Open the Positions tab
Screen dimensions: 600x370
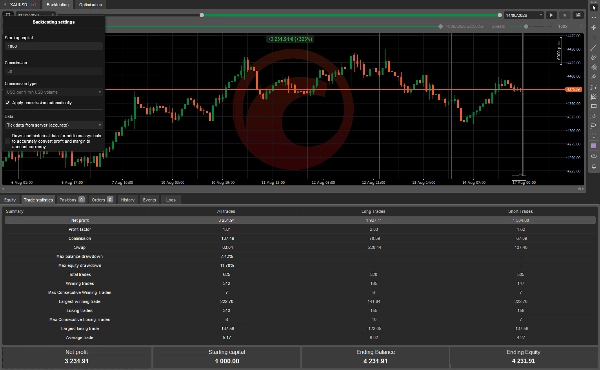[72, 200]
